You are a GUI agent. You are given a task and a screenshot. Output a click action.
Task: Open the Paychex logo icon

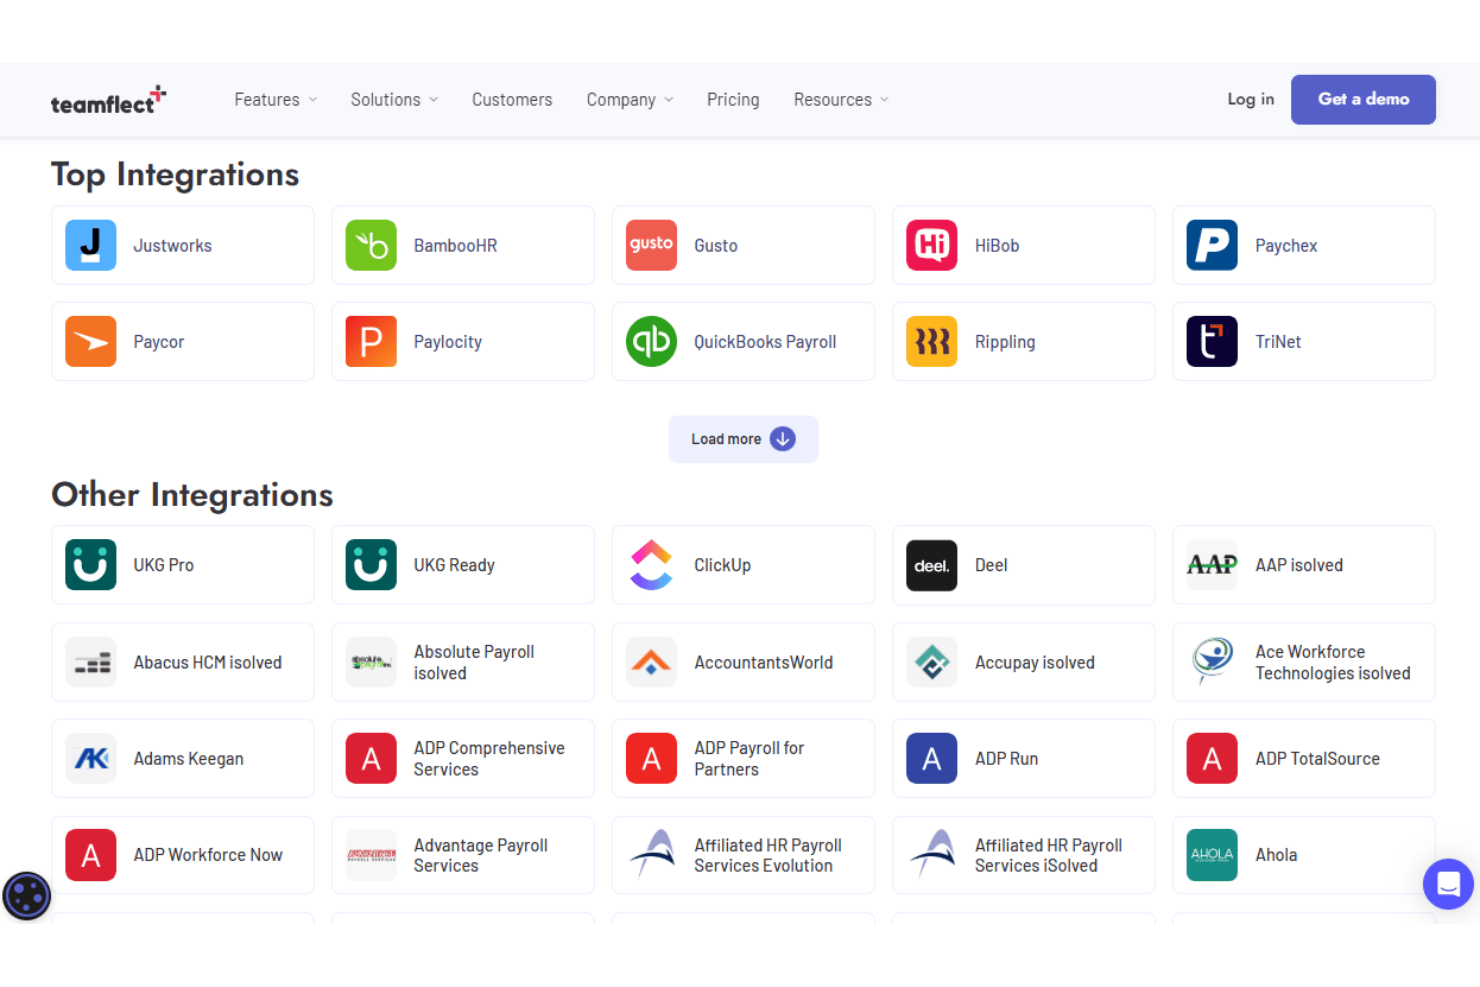(x=1212, y=245)
